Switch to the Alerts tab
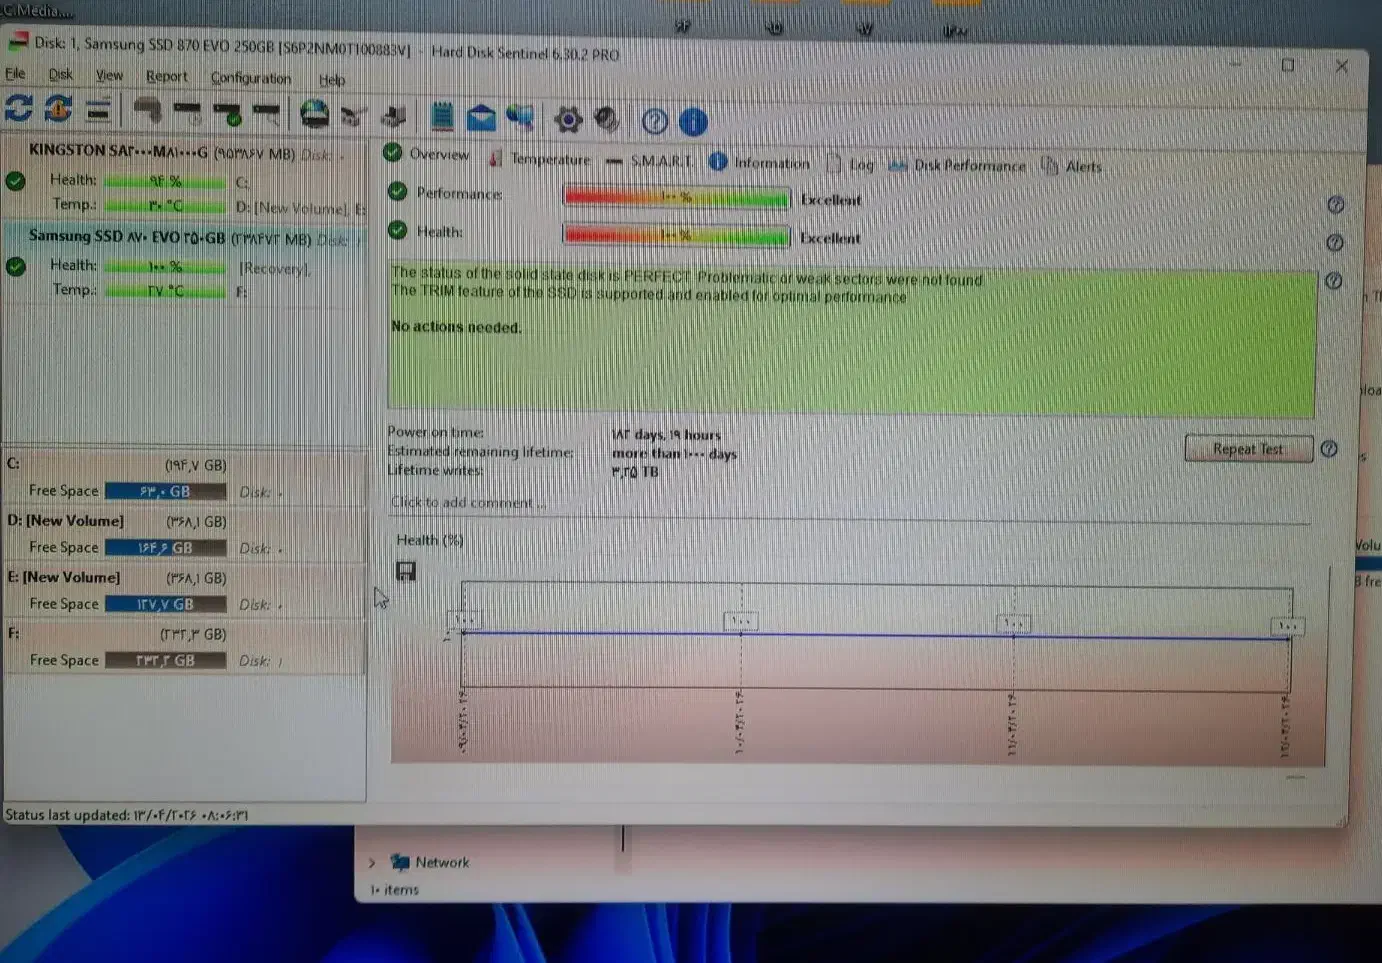This screenshot has width=1382, height=963. click(x=1072, y=167)
